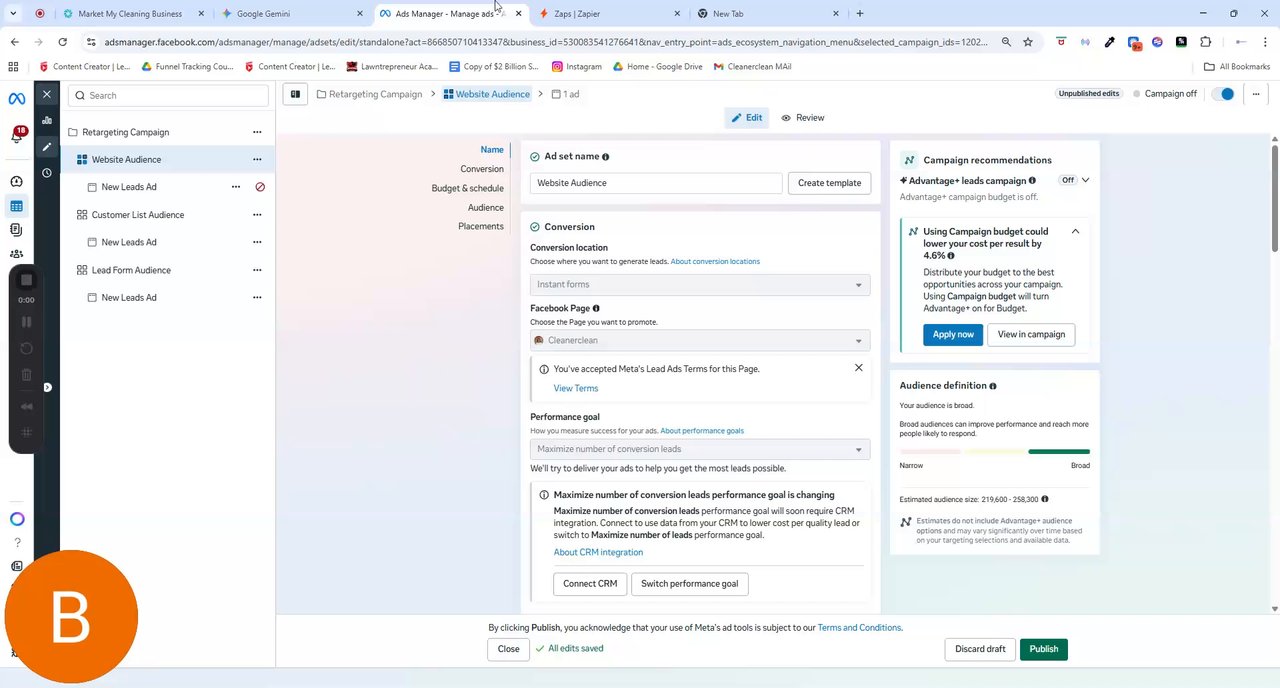Image resolution: width=1280 pixels, height=688 pixels.
Task: Open New Leads Ad under Customer List Audience
Action: (129, 242)
